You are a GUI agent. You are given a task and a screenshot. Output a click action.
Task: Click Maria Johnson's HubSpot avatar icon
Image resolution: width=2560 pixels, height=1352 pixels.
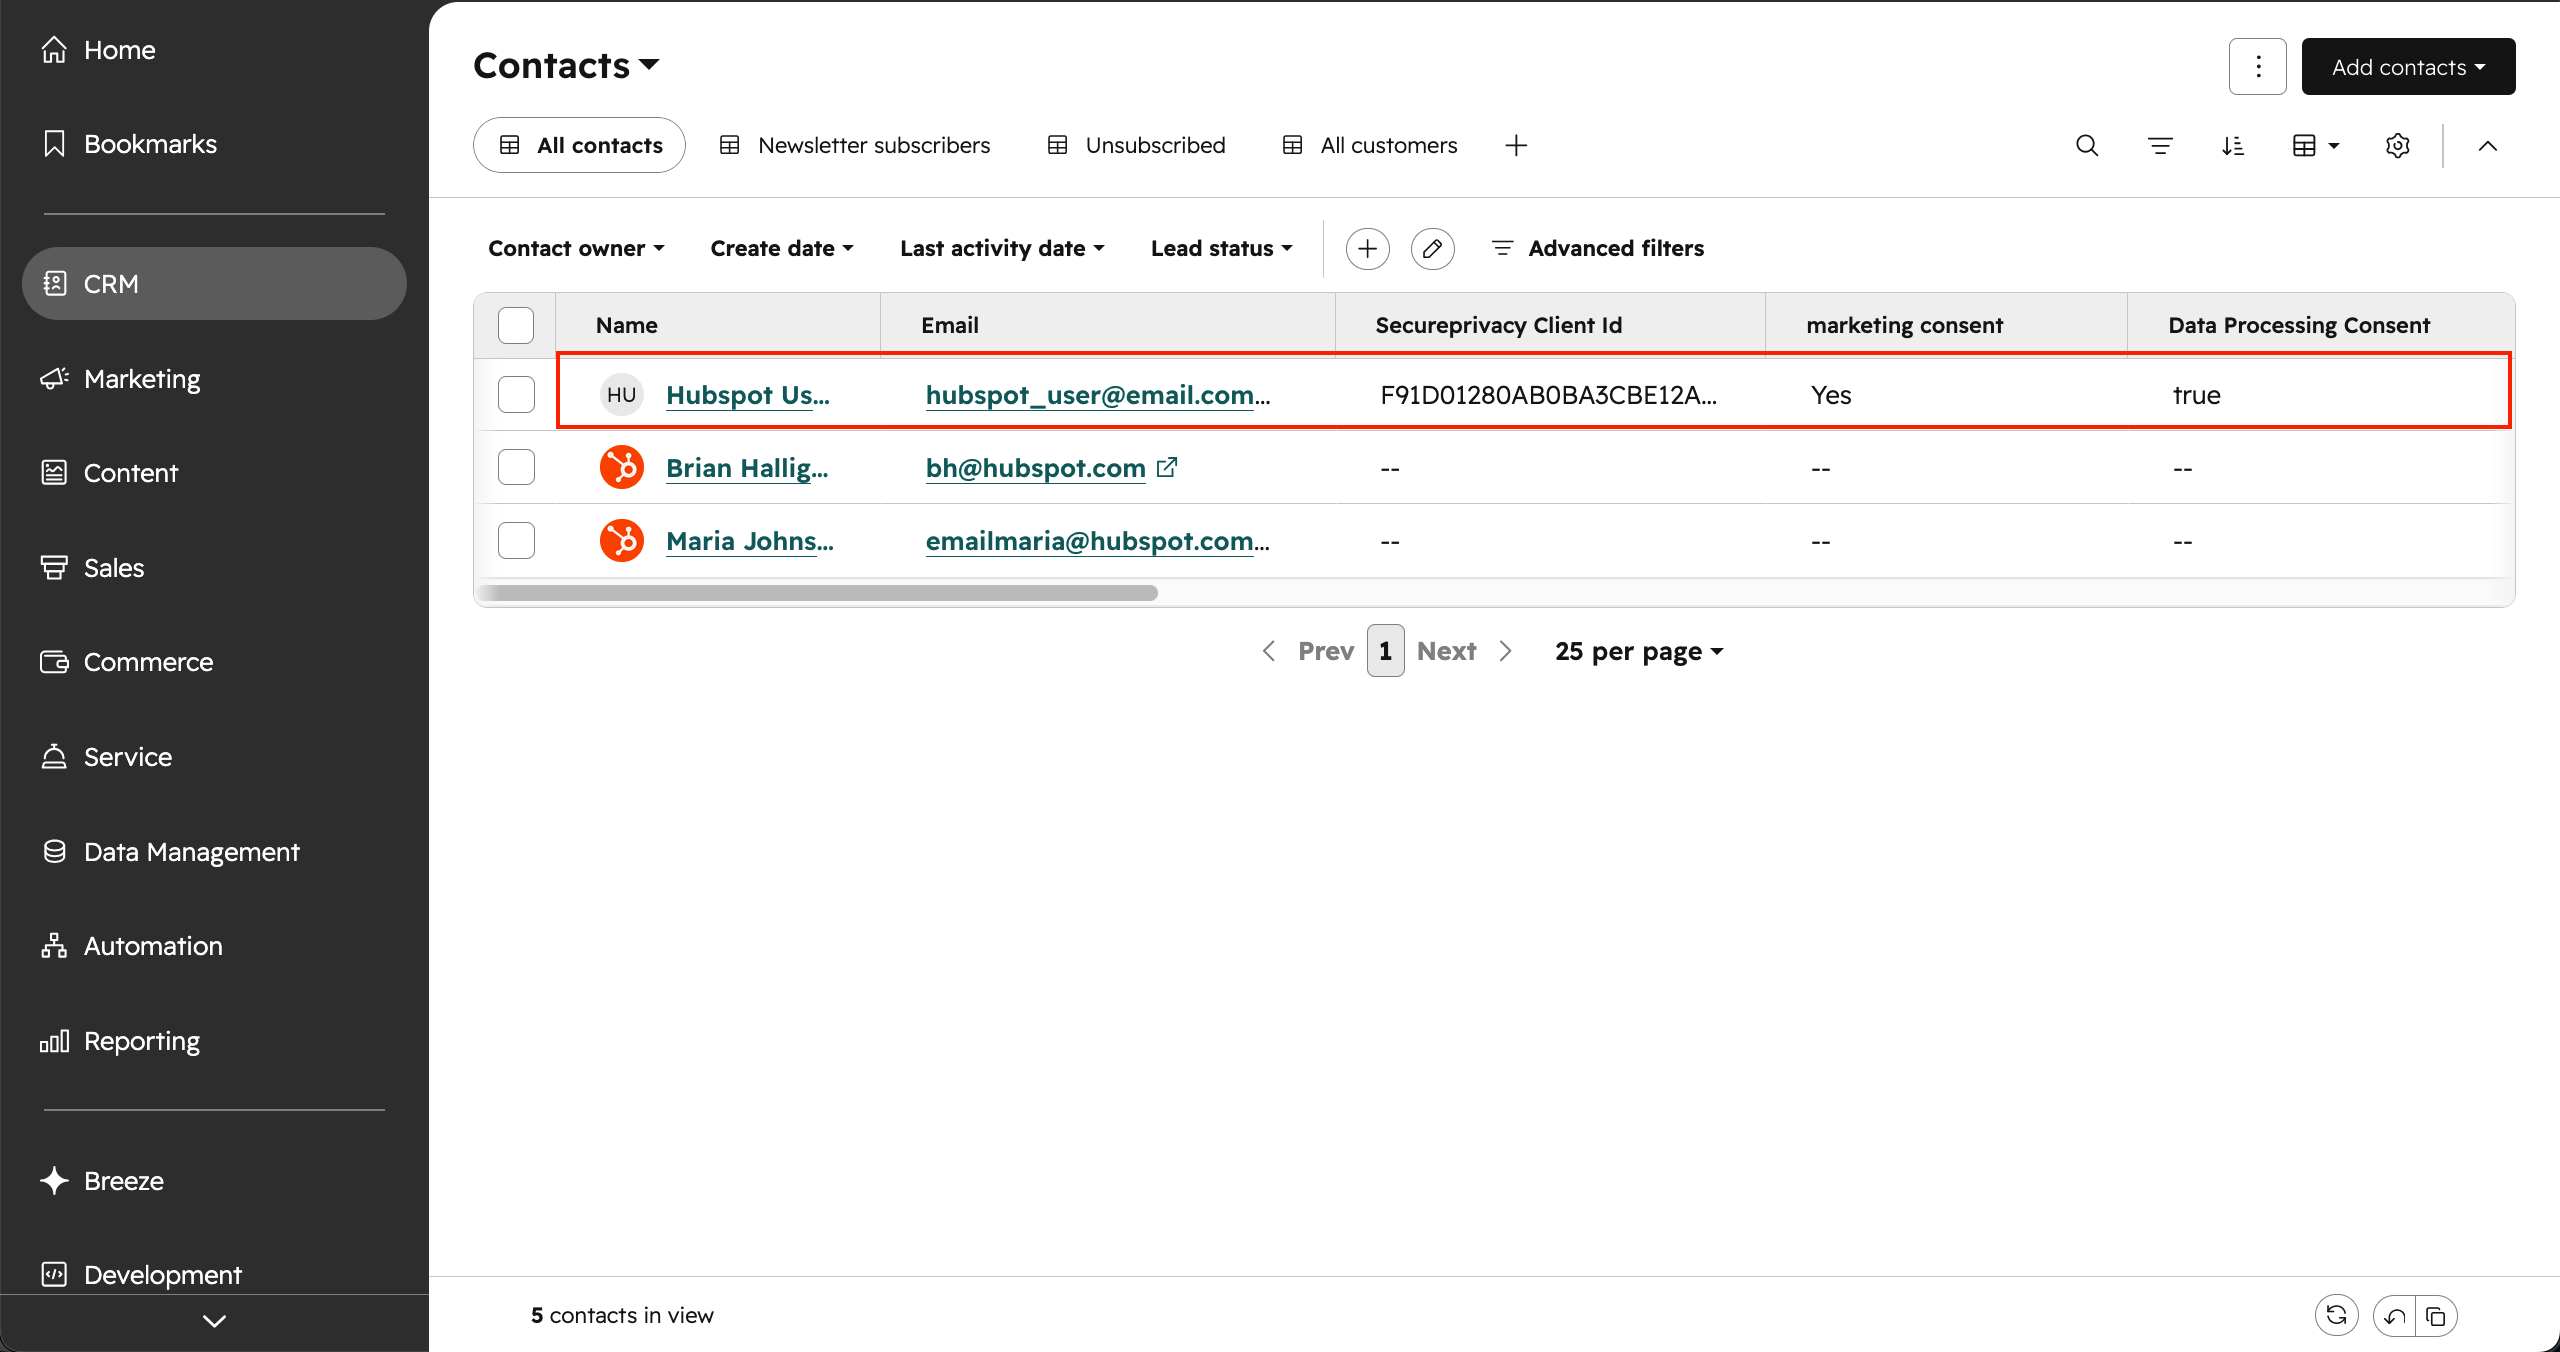point(621,541)
